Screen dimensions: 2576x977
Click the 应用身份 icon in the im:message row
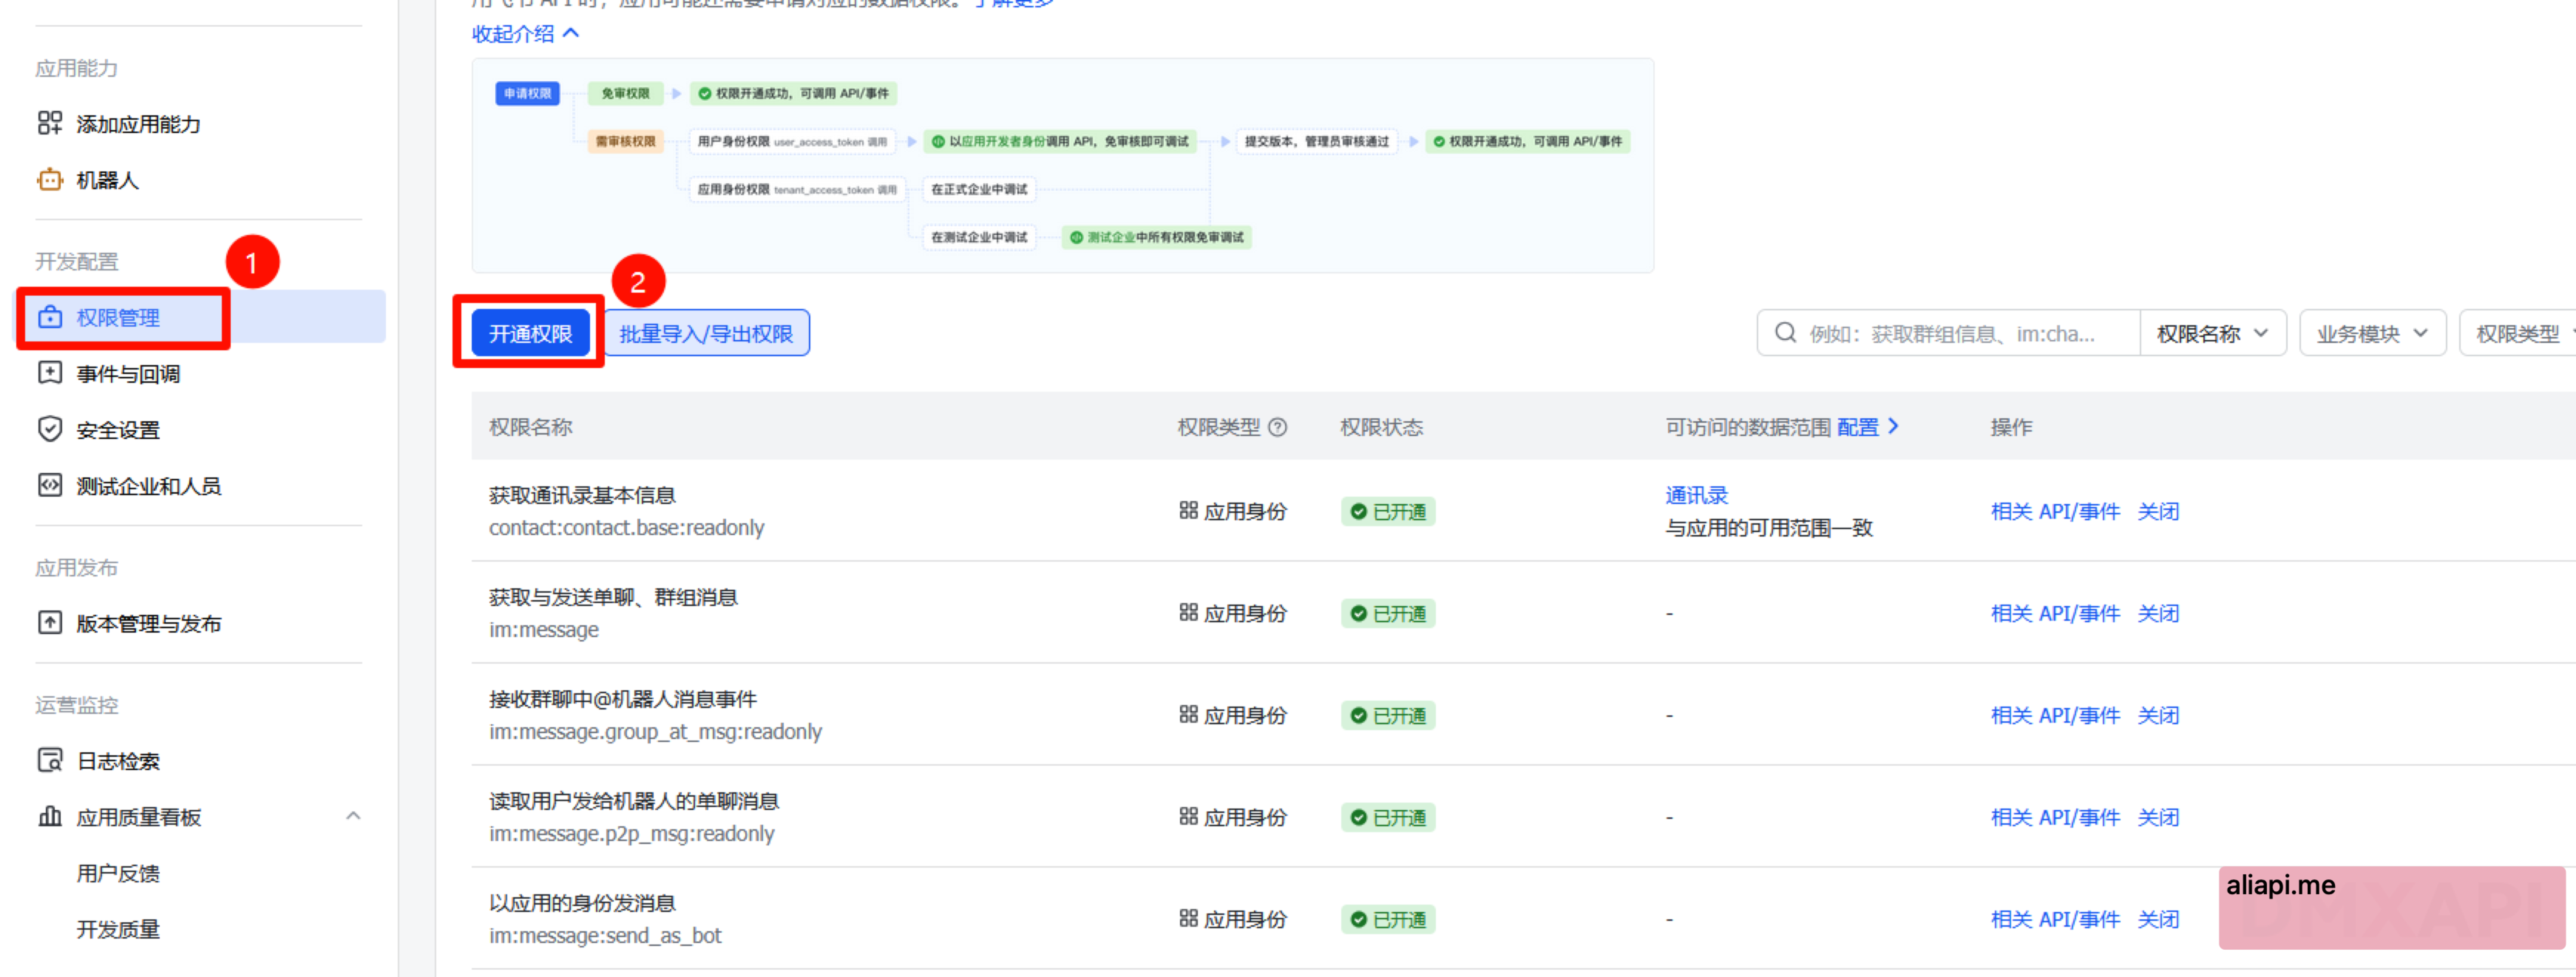1188,612
